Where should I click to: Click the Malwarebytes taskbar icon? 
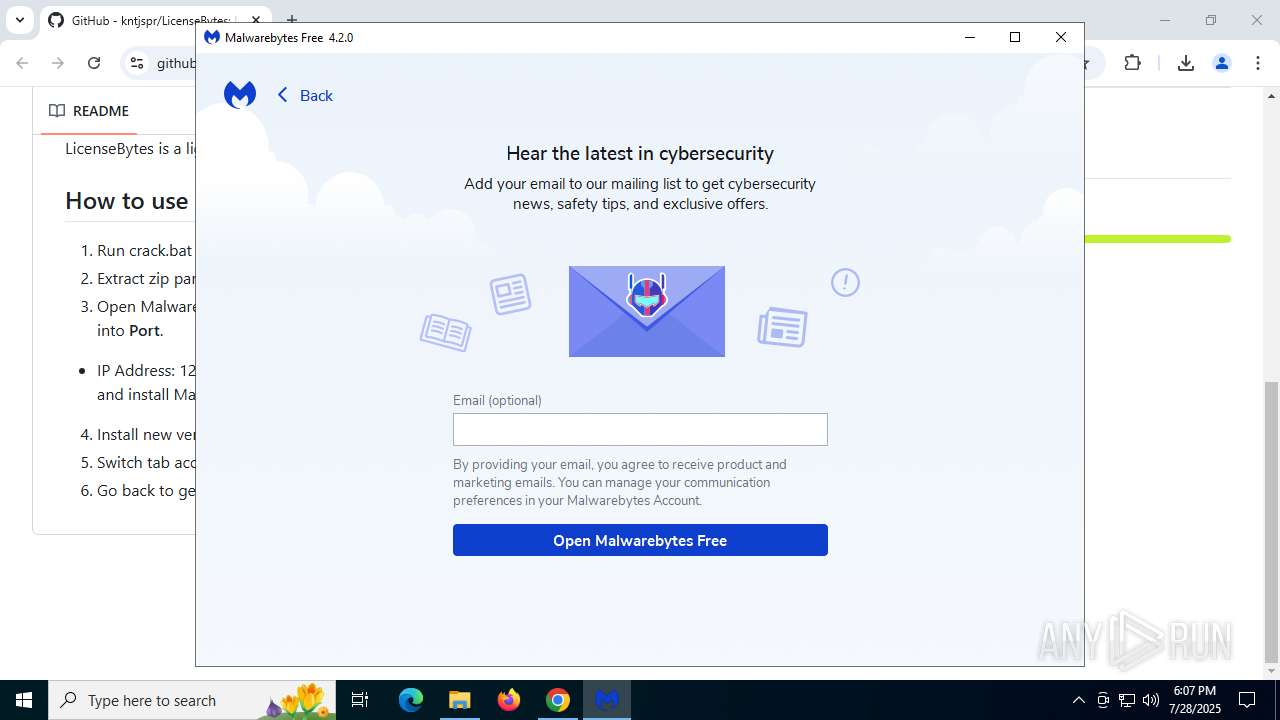click(x=607, y=700)
